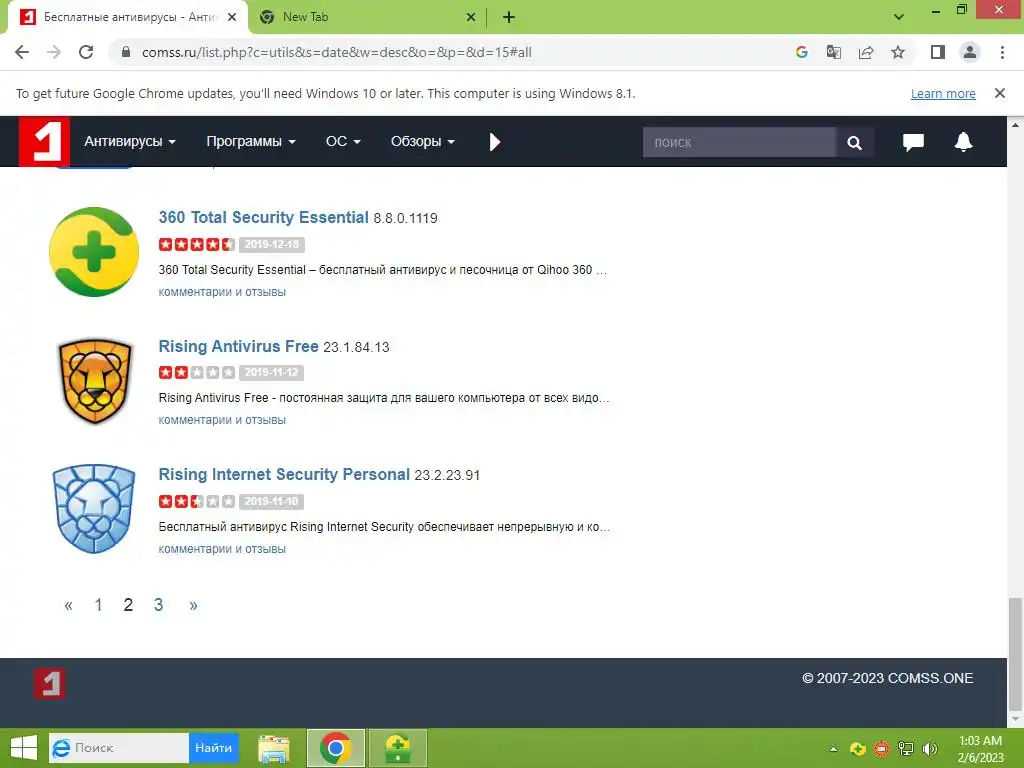1024x768 pixels.
Task: Open 360 Total Security Essential link
Action: click(263, 217)
